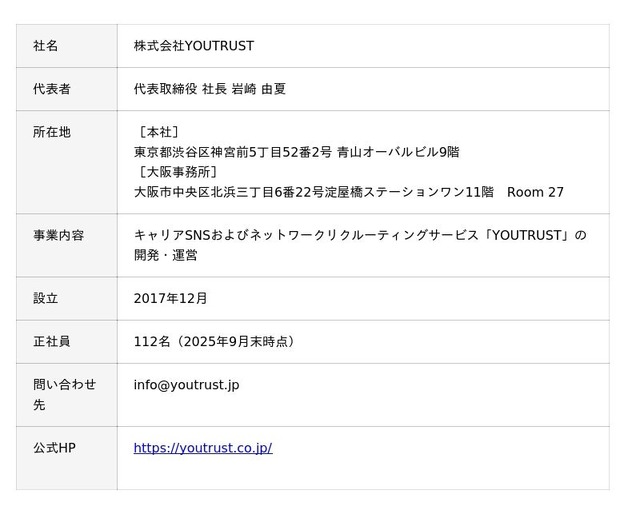Click the 代表者 row label
This screenshot has height=514, width=640.
tap(52, 89)
